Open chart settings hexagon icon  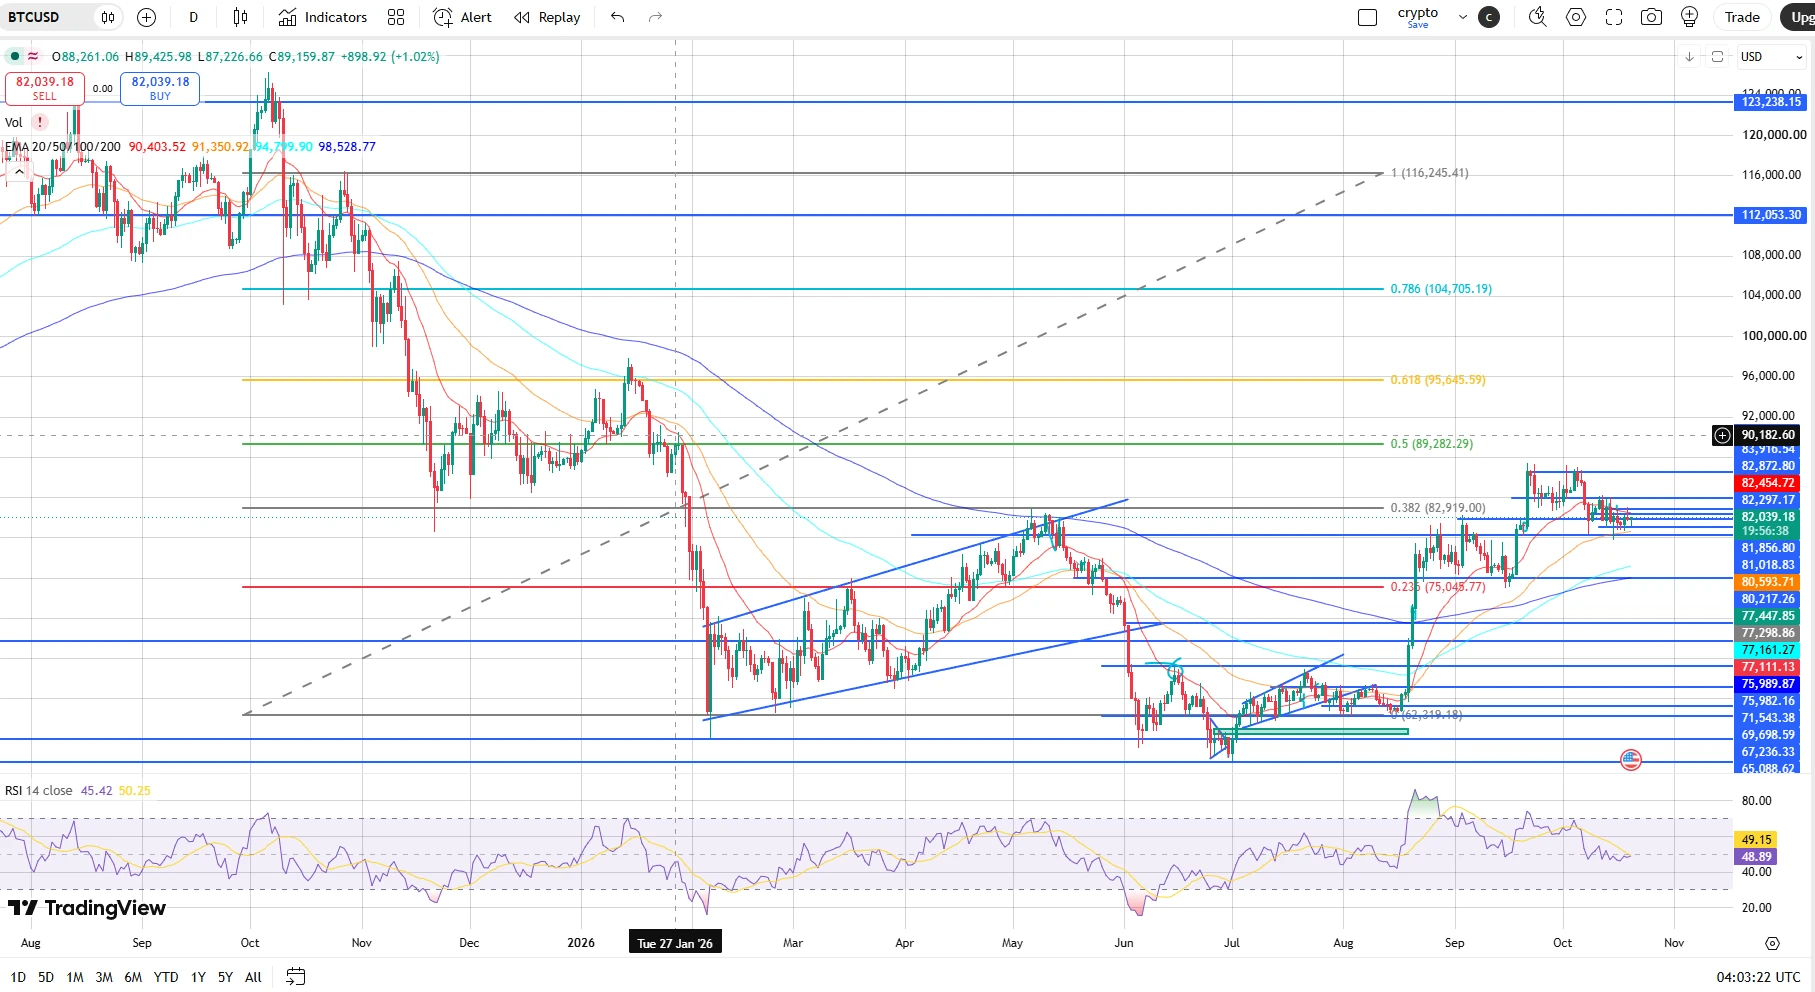[1576, 17]
